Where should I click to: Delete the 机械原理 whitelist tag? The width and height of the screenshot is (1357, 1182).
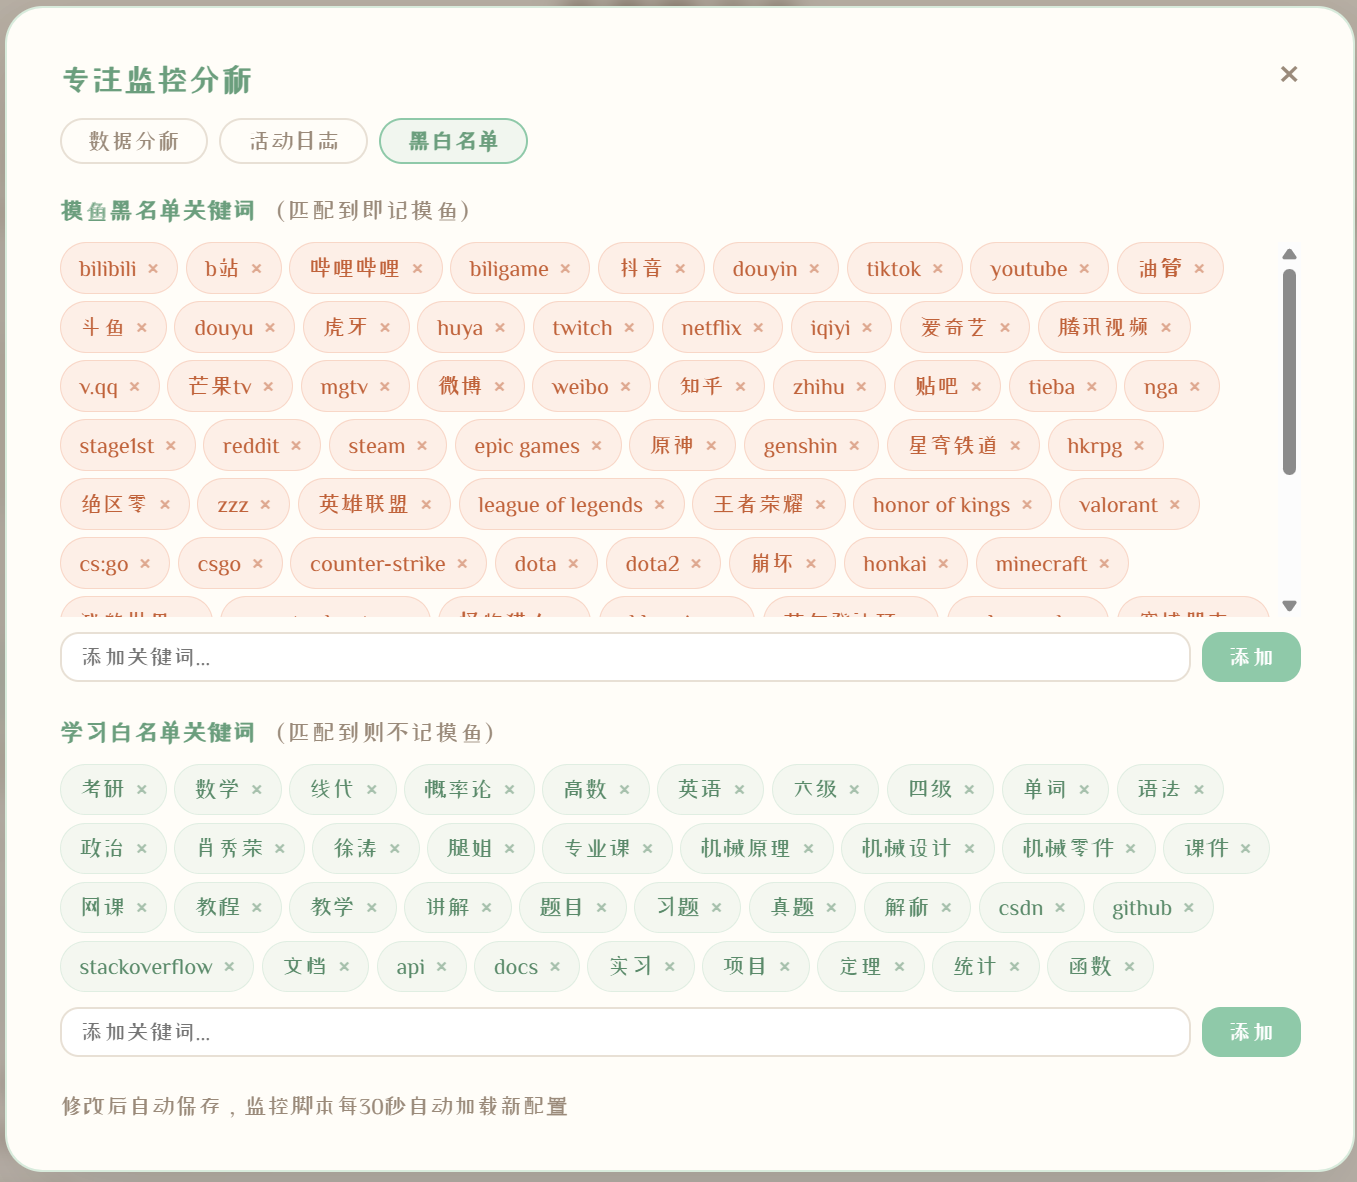coord(808,849)
